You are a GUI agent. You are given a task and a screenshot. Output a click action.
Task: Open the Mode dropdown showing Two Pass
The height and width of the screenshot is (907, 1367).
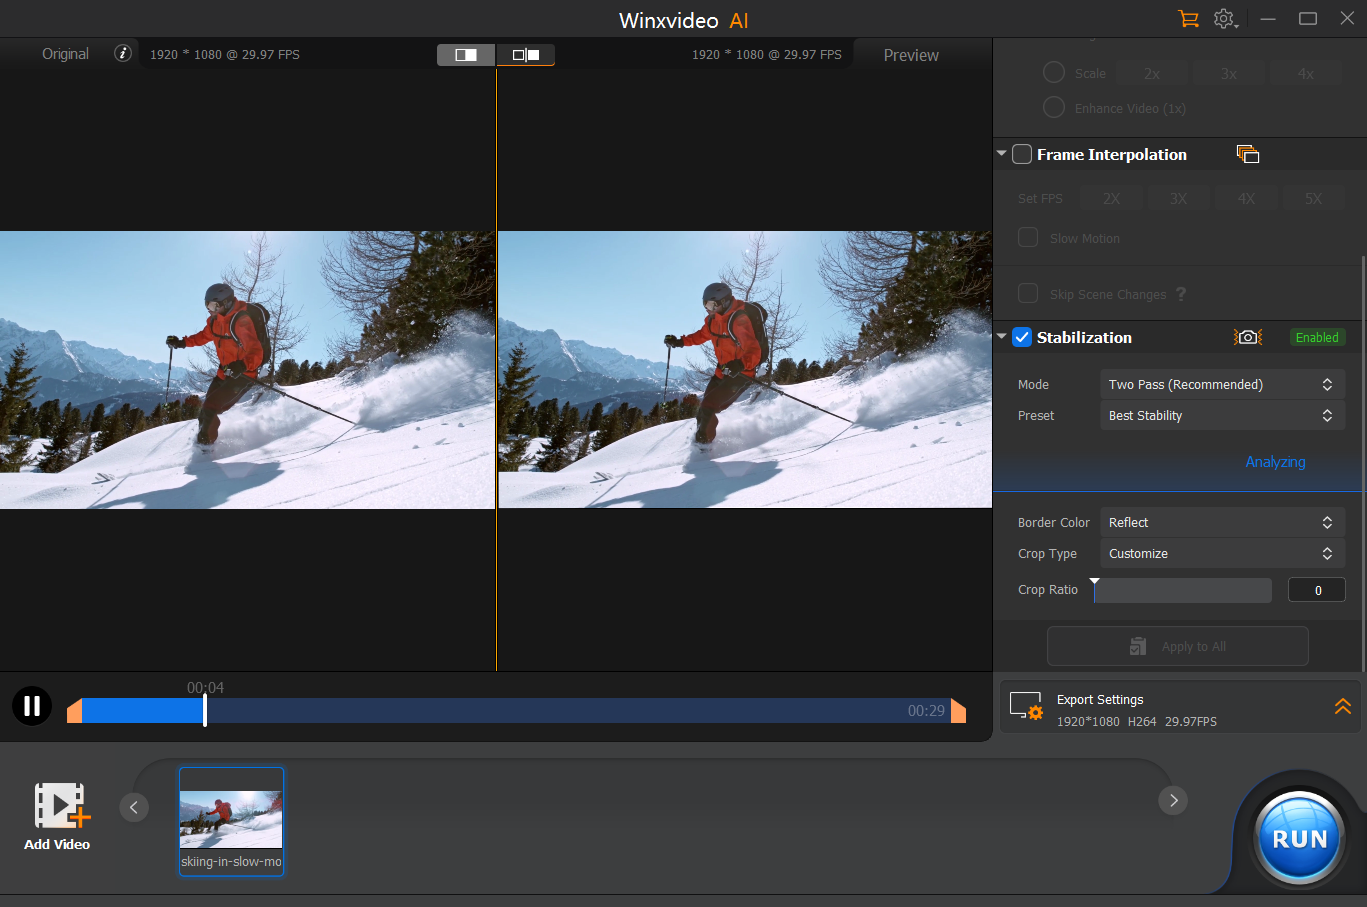[1221, 385]
